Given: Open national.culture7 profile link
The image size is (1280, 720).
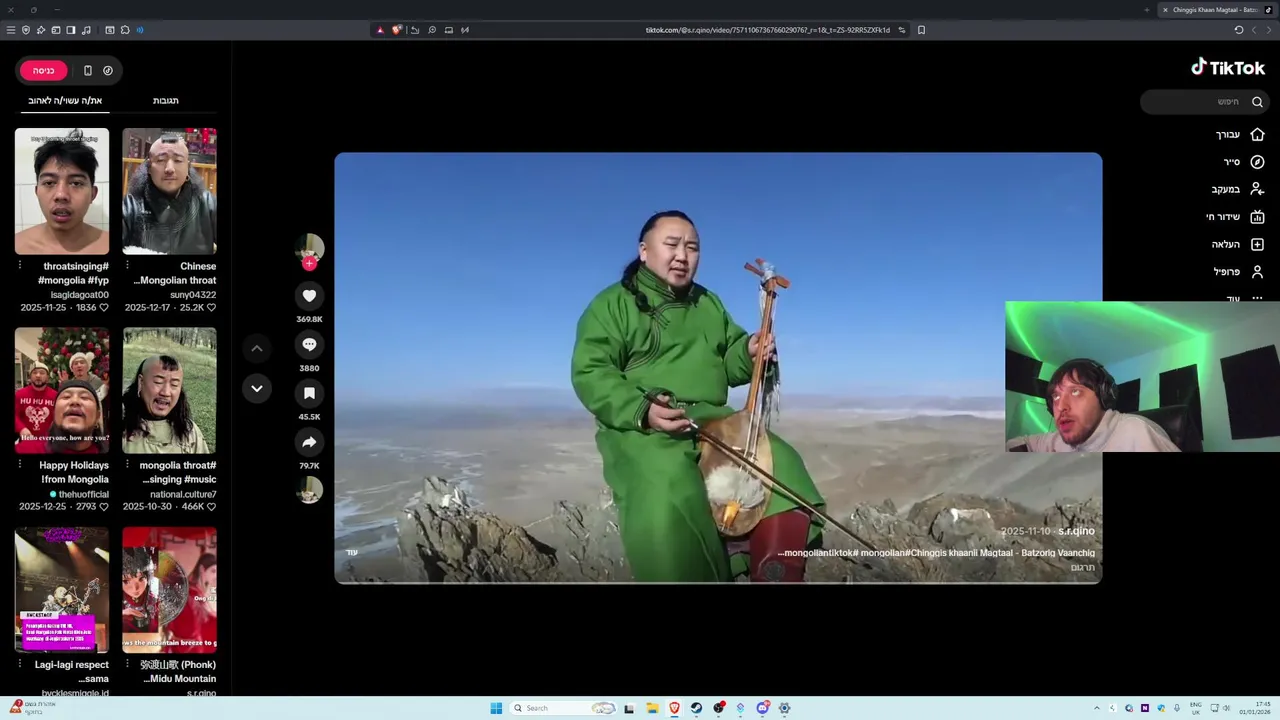Looking at the screenshot, I should (x=183, y=494).
